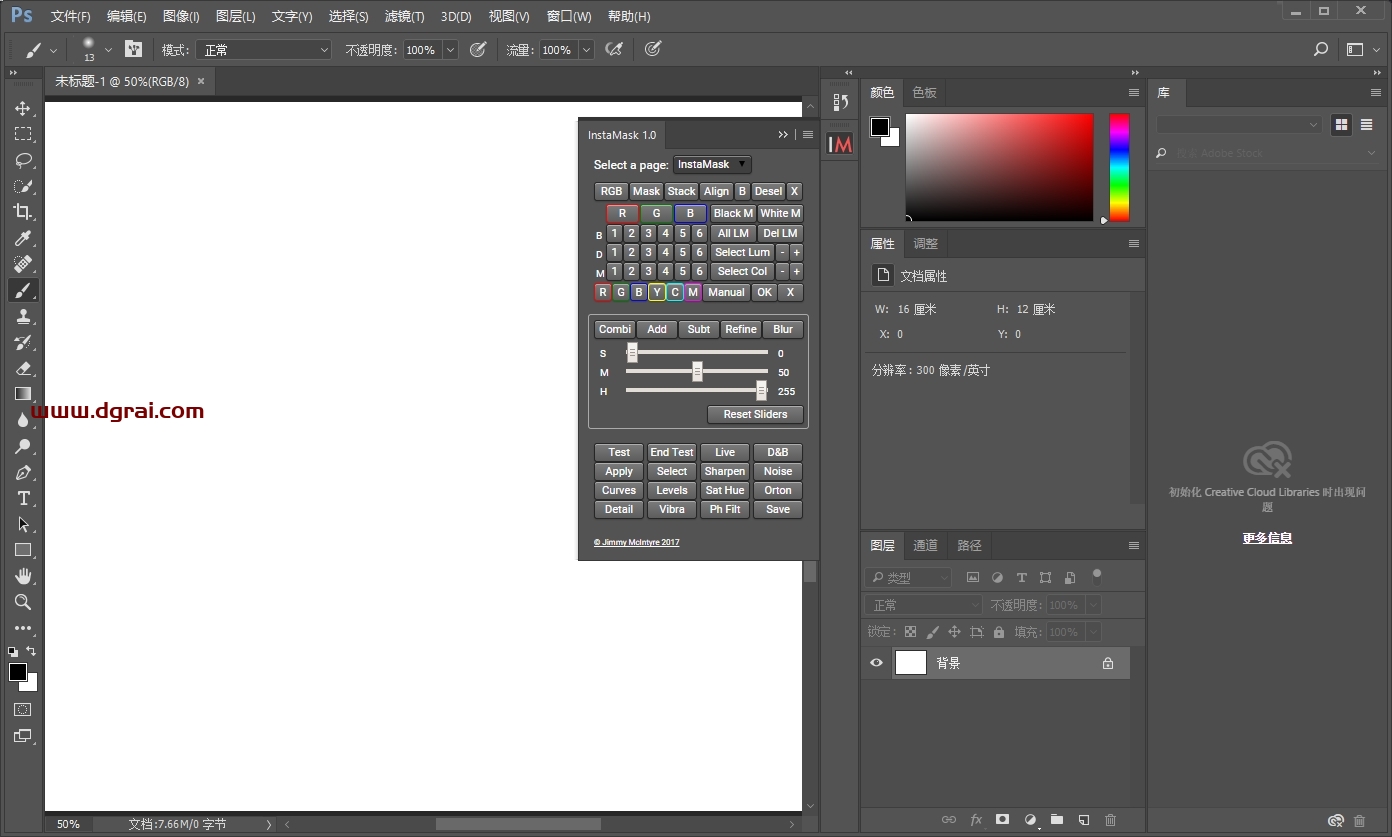Click the InstaMask IM panel icon

pyautogui.click(x=841, y=144)
